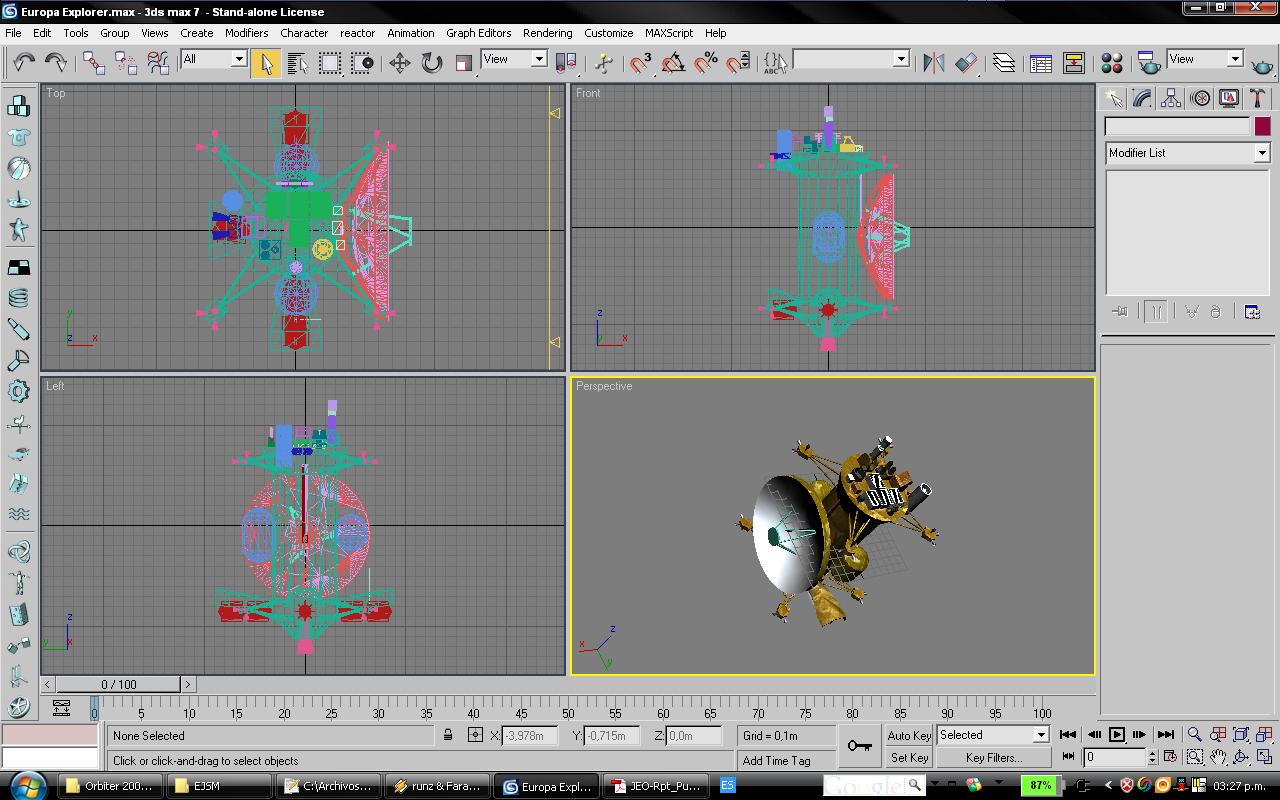The image size is (1280, 800).
Task: Open the Curve Editor
Action: 1041,63
